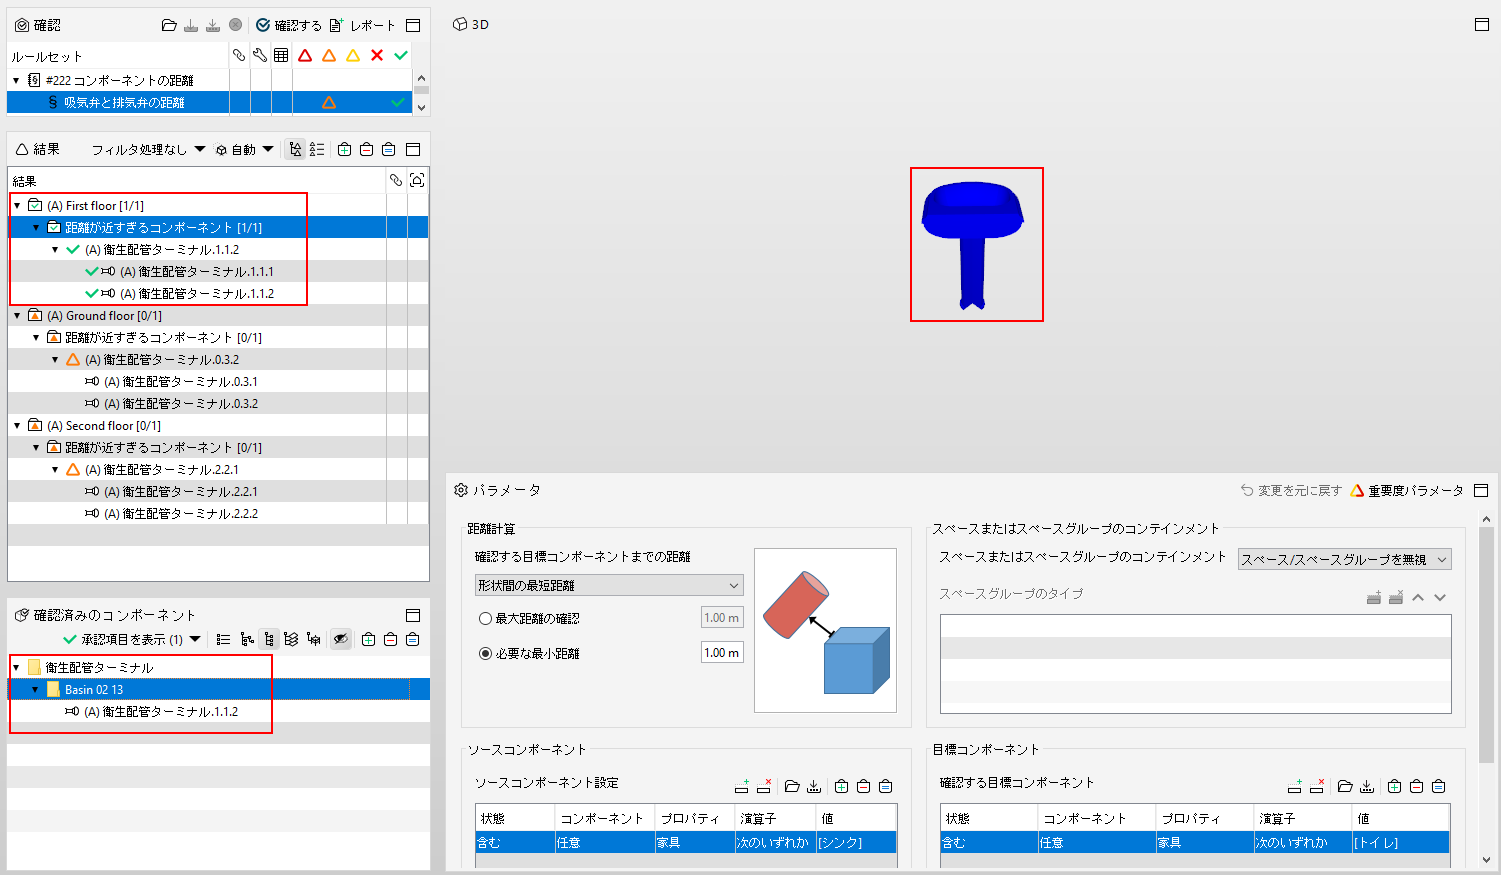The width and height of the screenshot is (1501, 875).
Task: Open the 承認項目を表示 (1) dropdown
Action: (132, 639)
